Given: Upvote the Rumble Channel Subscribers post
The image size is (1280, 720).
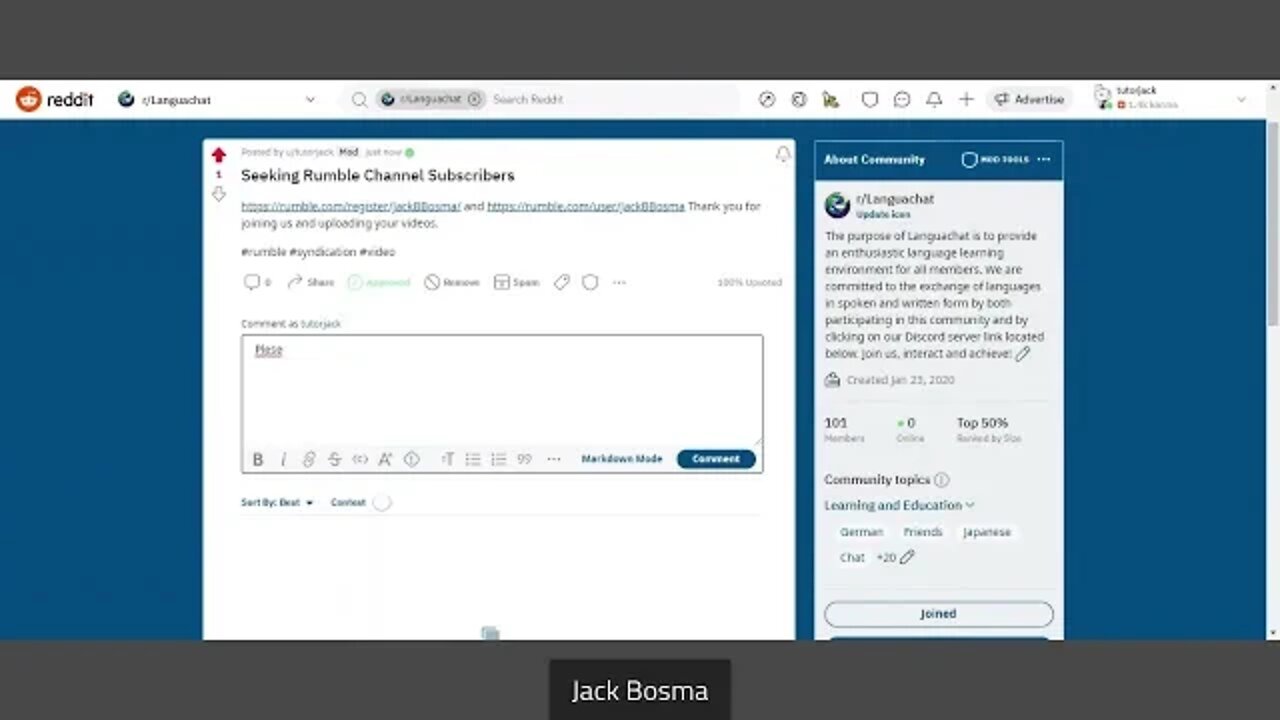Looking at the screenshot, I should pos(218,155).
